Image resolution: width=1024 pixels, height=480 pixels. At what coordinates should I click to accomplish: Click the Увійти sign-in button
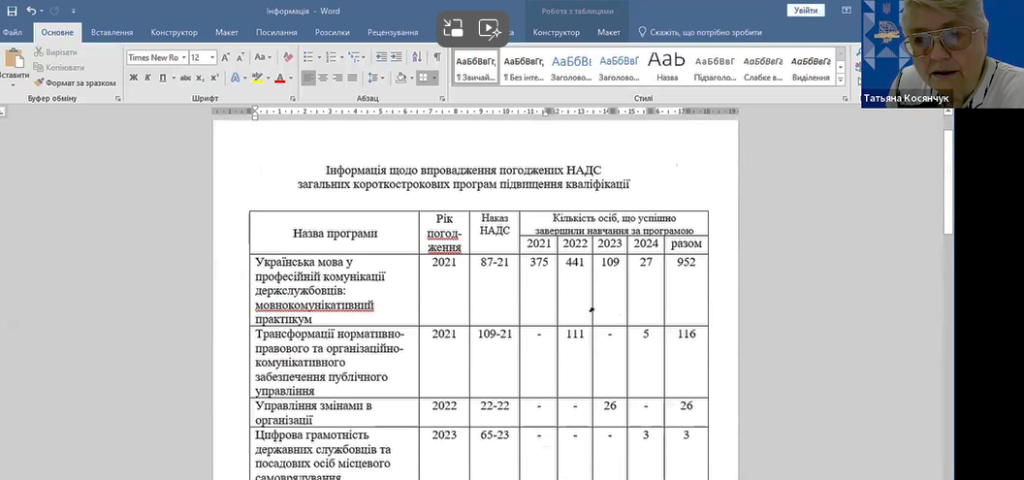click(805, 10)
